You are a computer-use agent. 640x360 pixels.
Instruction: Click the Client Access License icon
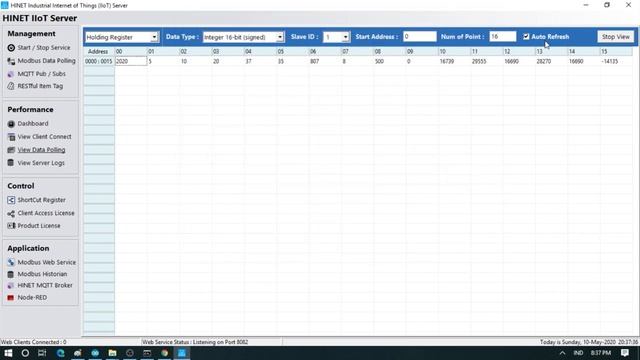pyautogui.click(x=11, y=213)
